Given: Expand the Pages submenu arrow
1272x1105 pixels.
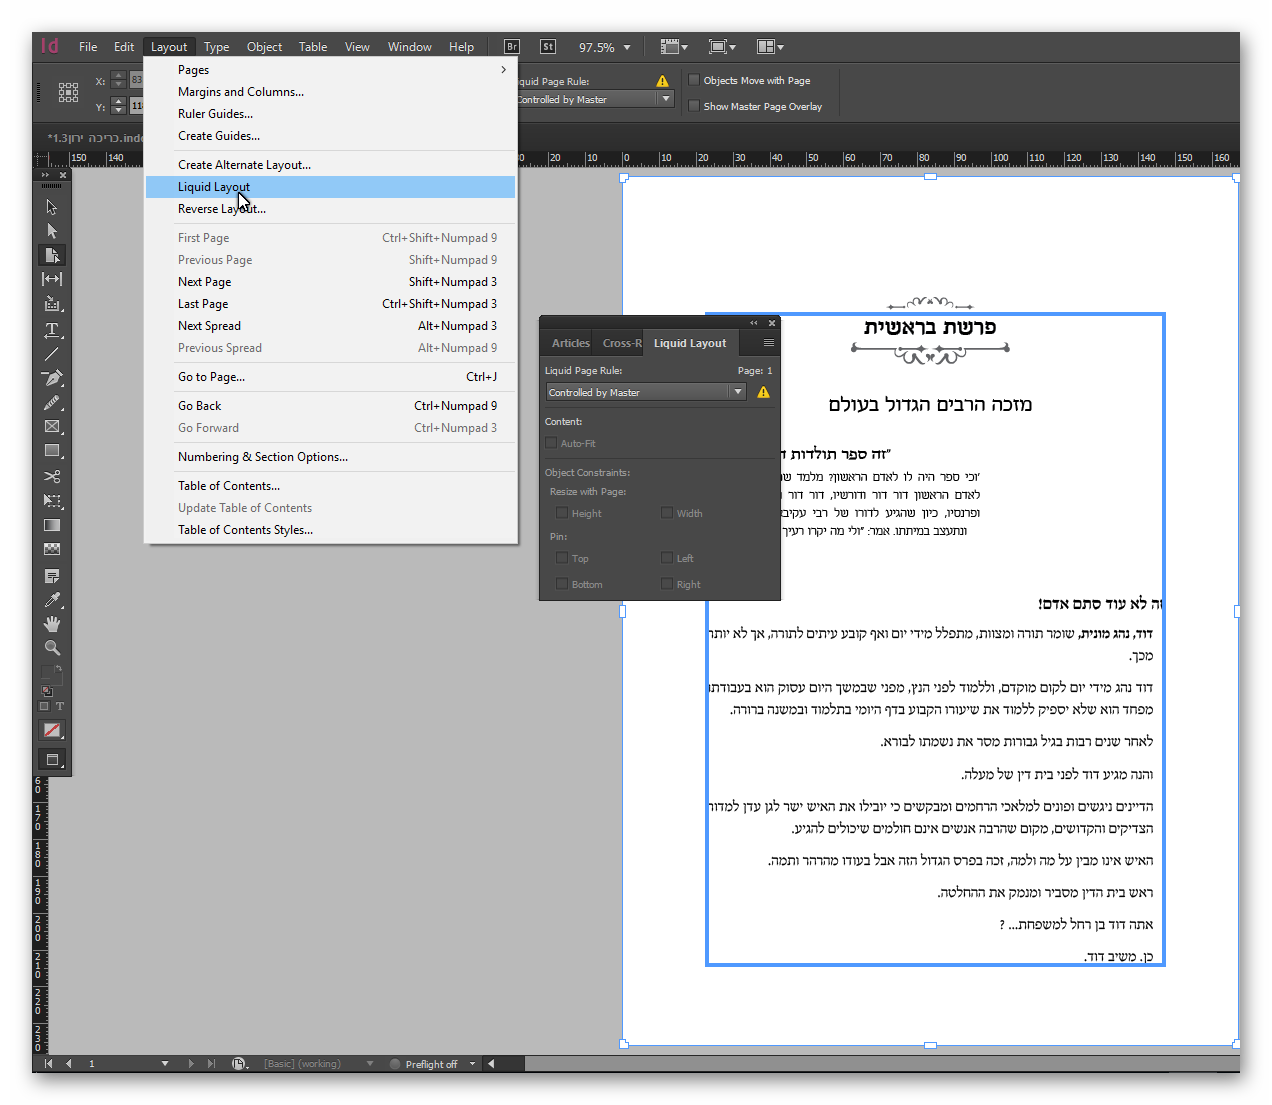Looking at the screenshot, I should click(x=503, y=70).
